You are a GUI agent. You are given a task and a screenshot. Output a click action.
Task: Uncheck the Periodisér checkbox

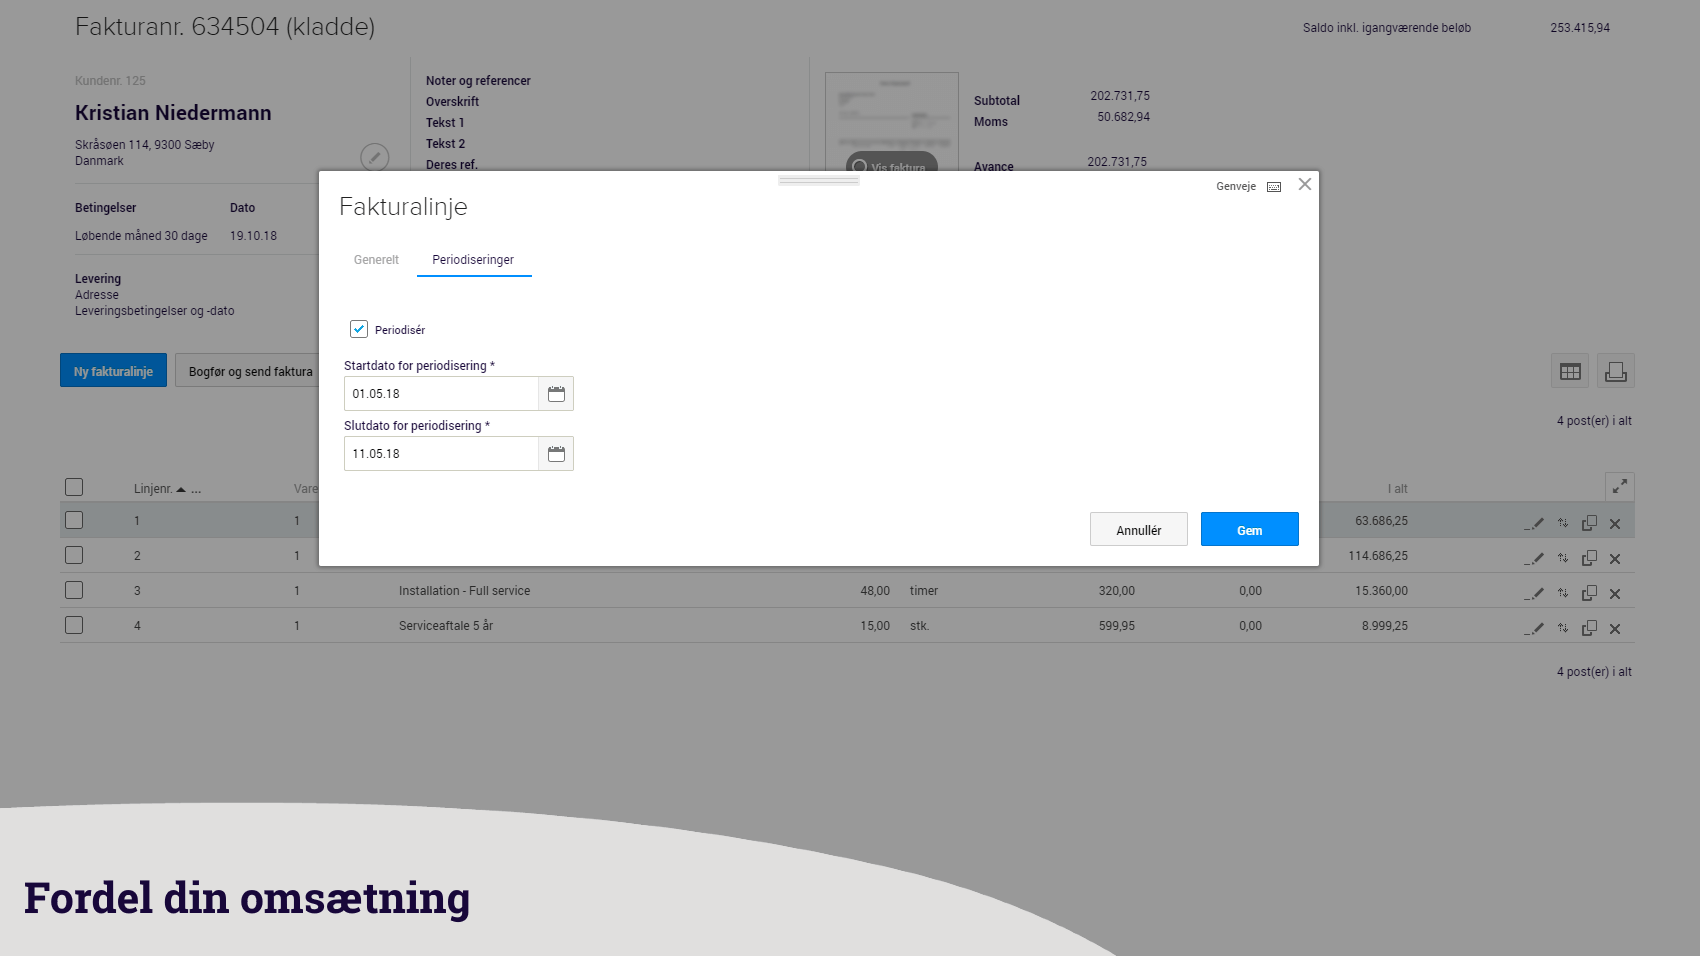point(359,329)
